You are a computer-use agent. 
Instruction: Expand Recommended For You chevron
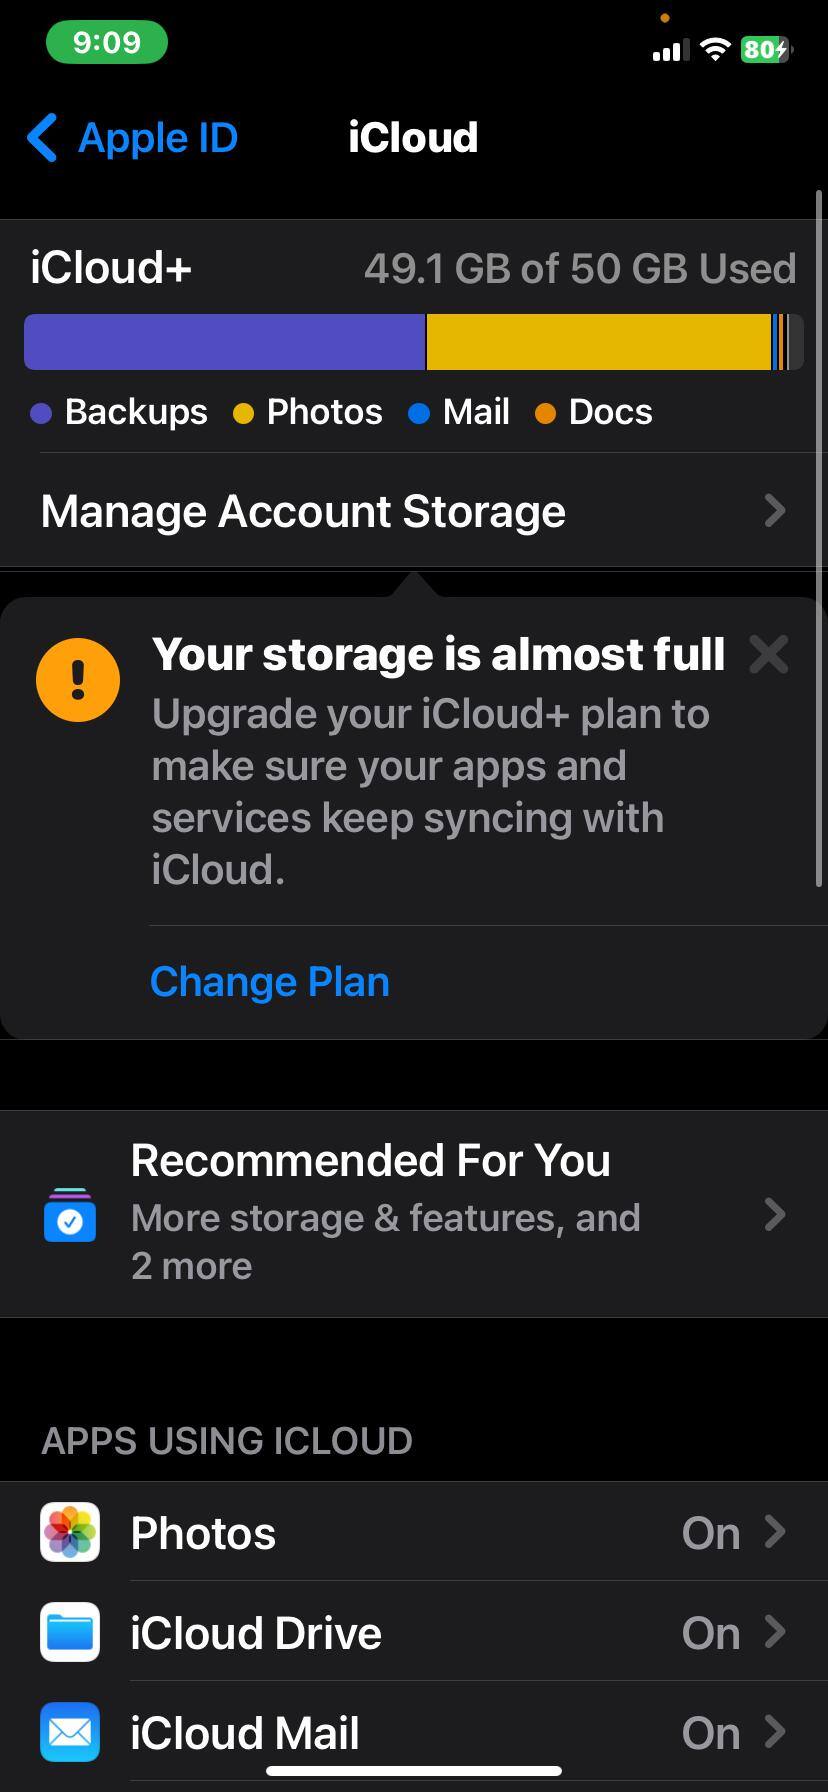[775, 1214]
